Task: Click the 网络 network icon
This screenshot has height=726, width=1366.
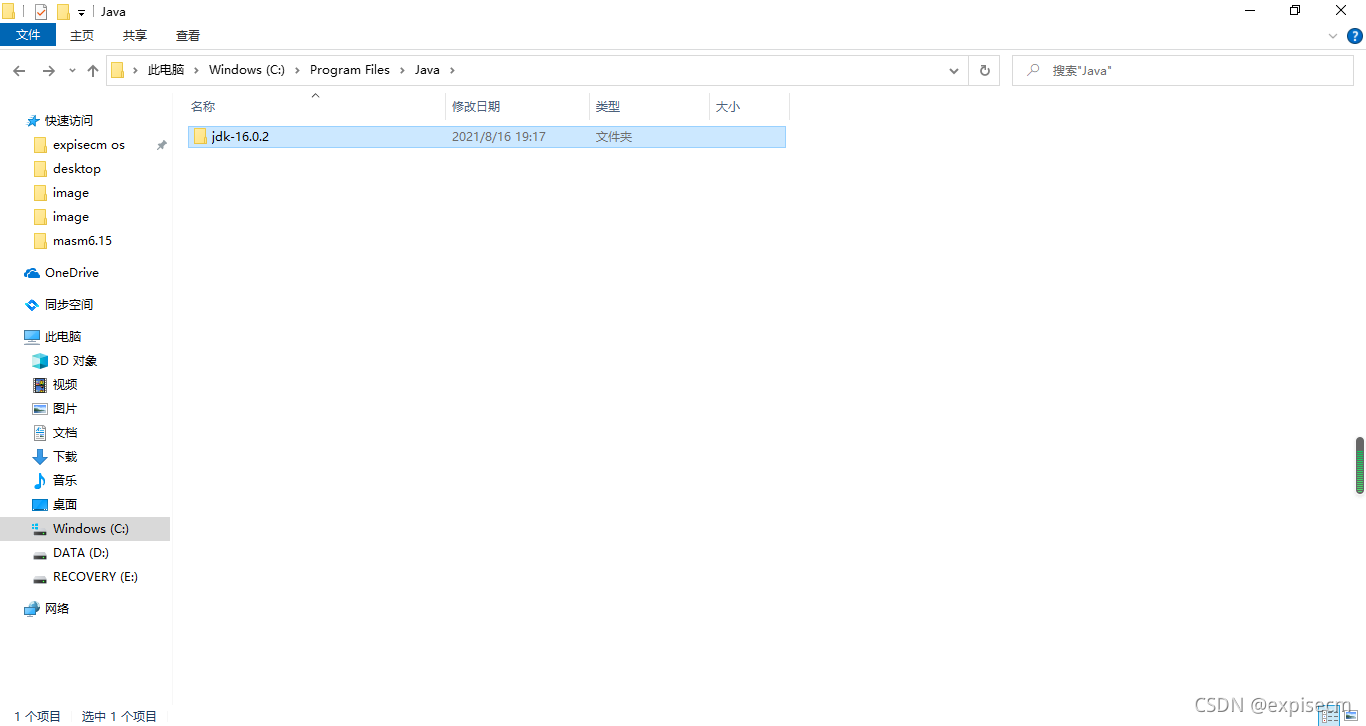Action: pos(32,609)
